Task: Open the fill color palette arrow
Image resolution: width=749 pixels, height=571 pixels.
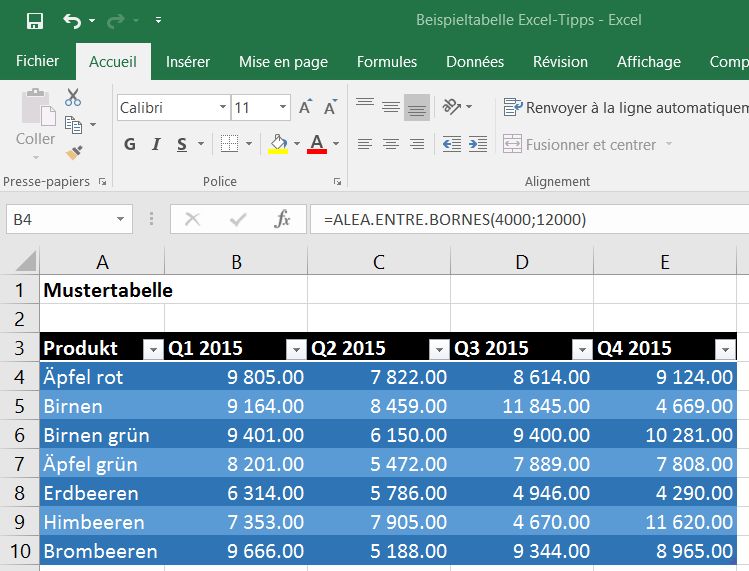Action: 297,144
